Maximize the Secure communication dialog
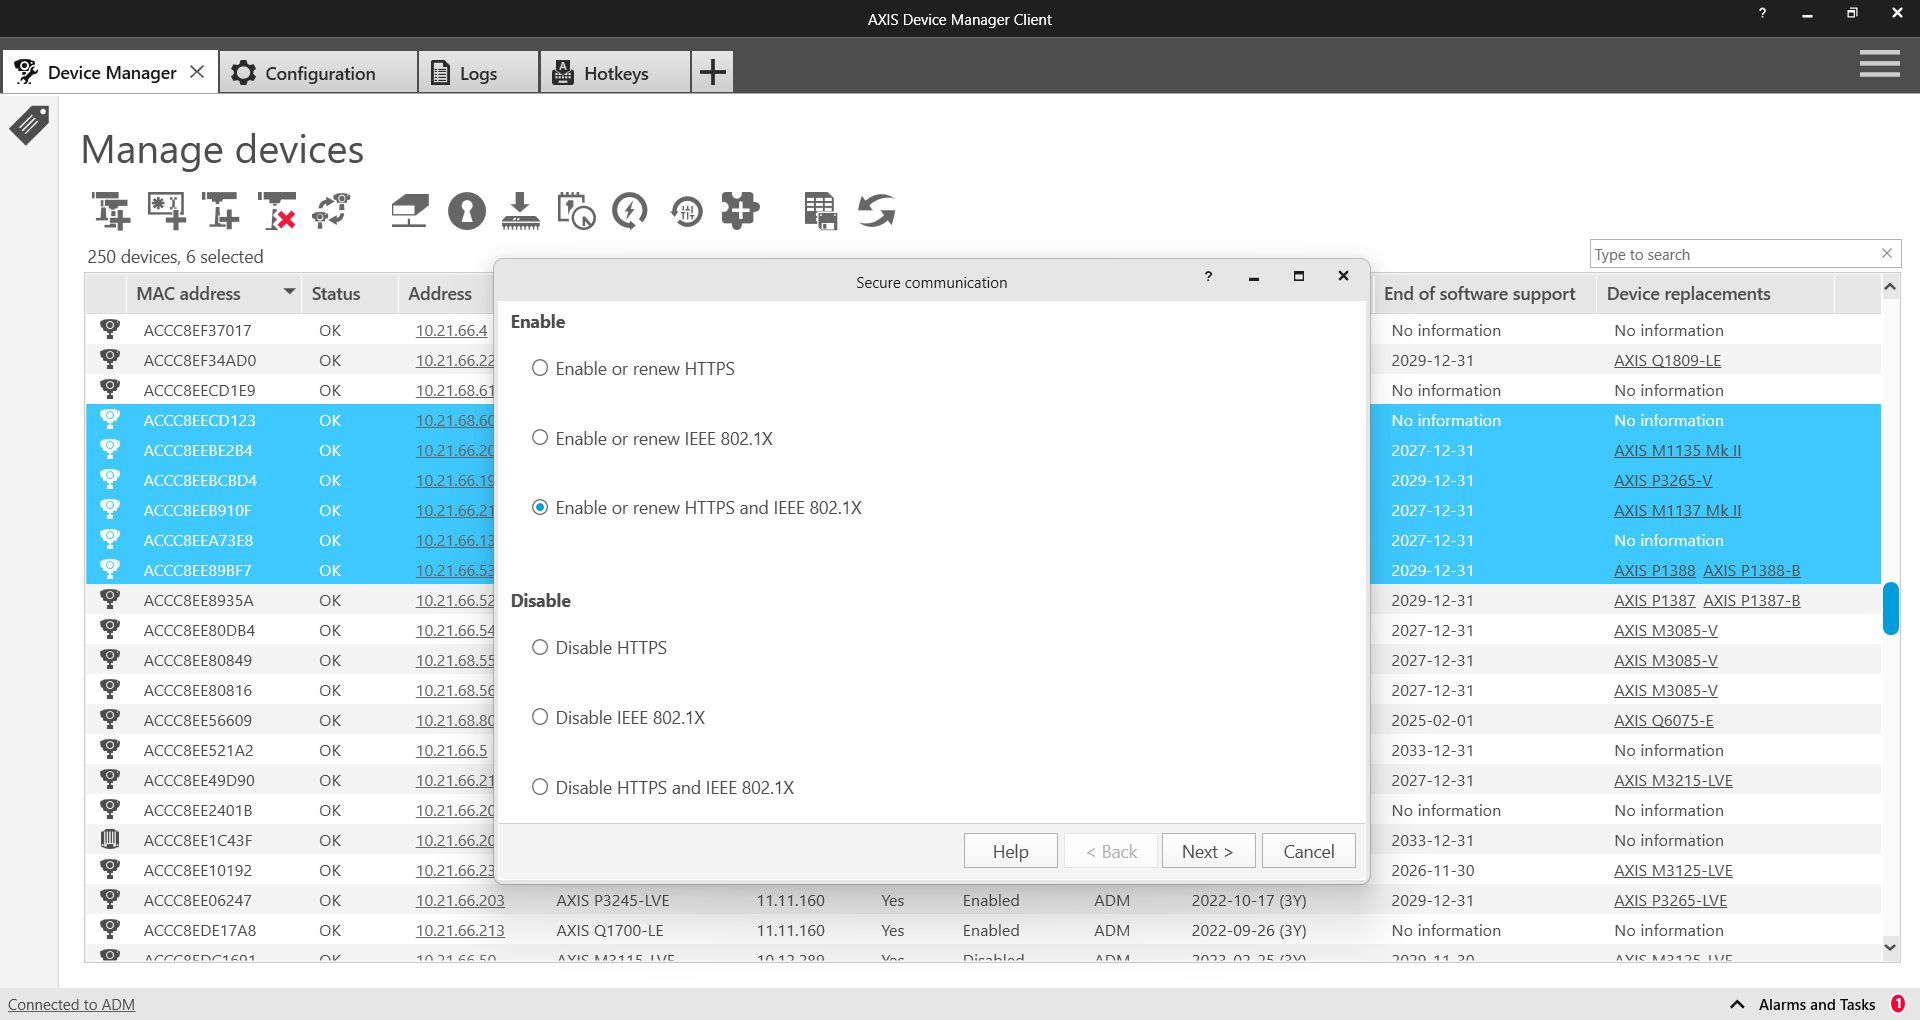Viewport: 1920px width, 1020px height. [x=1298, y=276]
